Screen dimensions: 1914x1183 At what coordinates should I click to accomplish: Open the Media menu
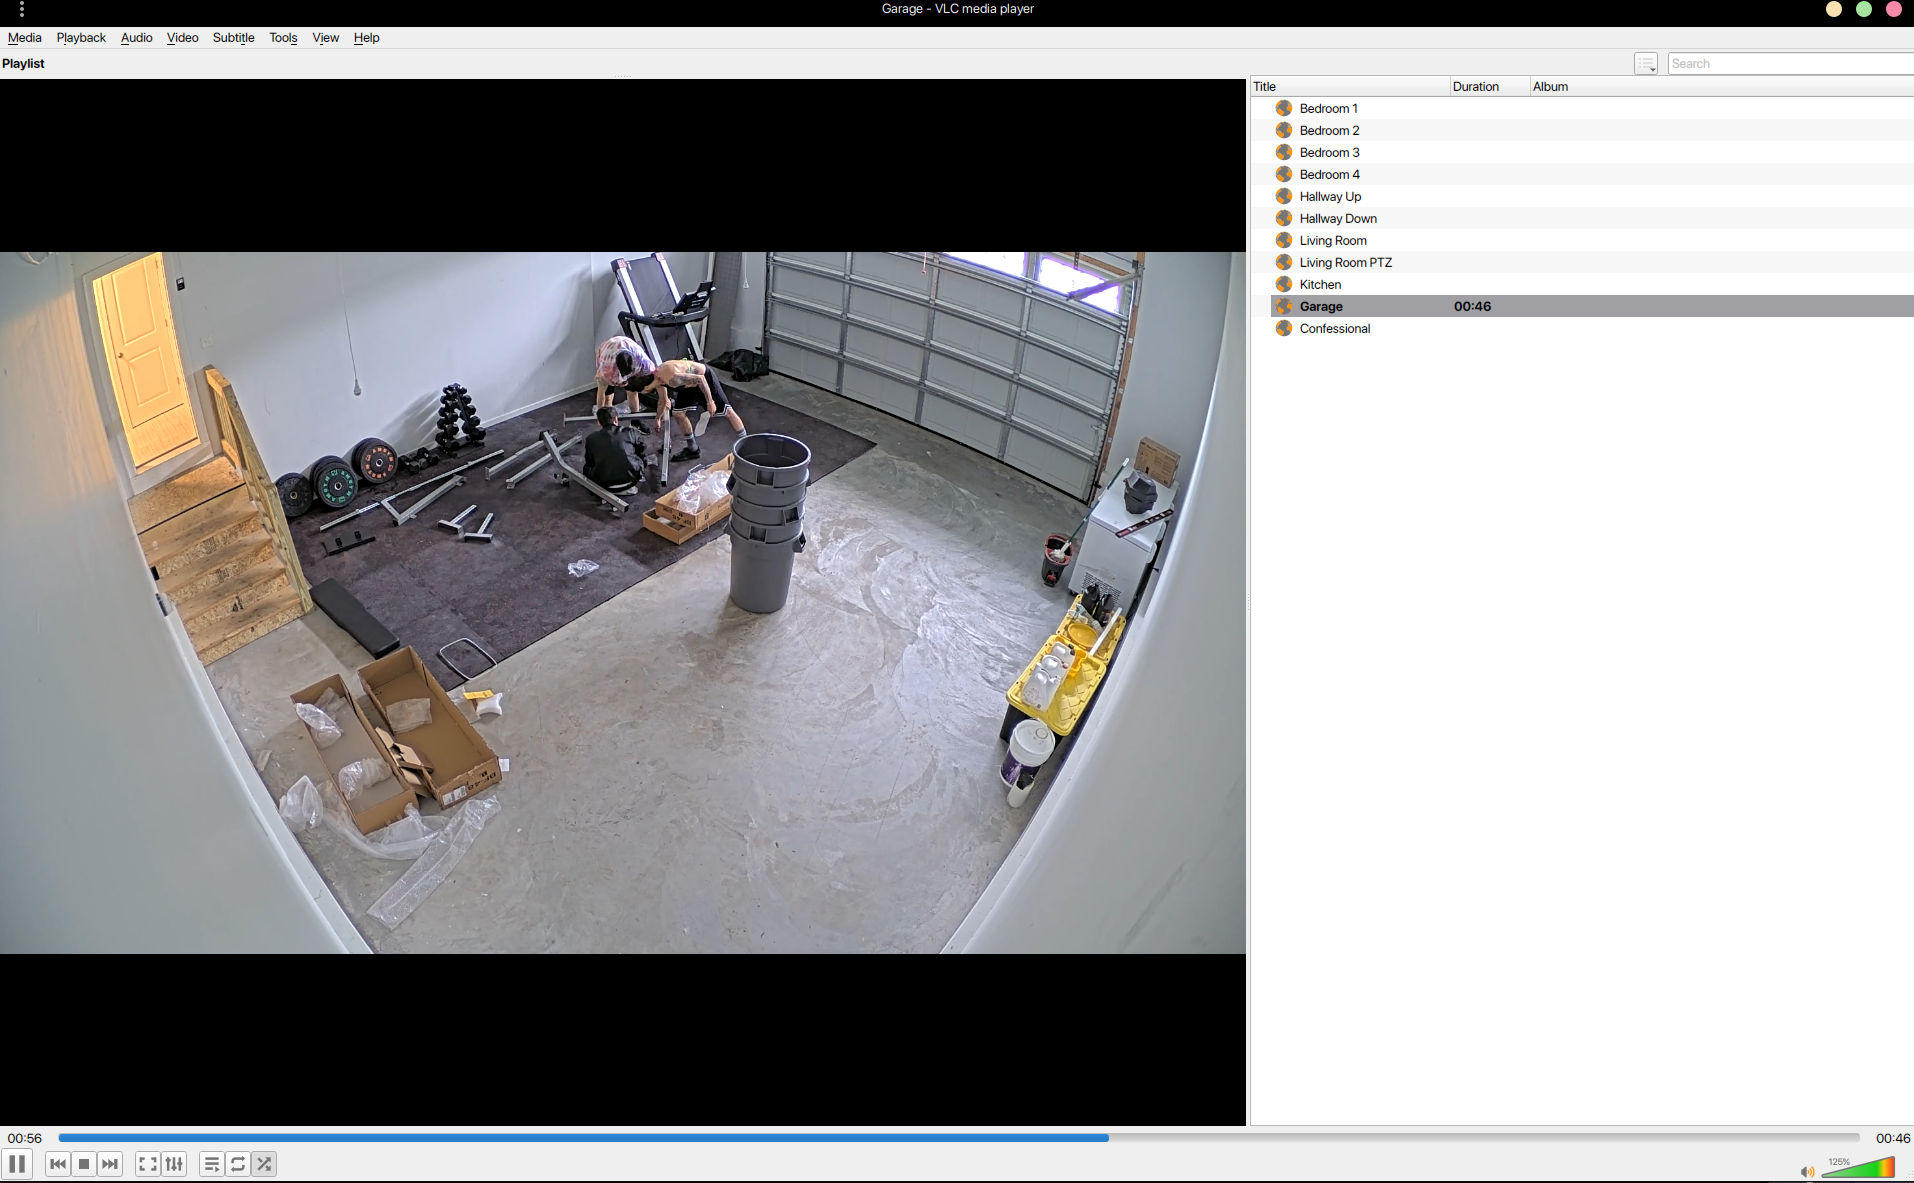click(25, 38)
